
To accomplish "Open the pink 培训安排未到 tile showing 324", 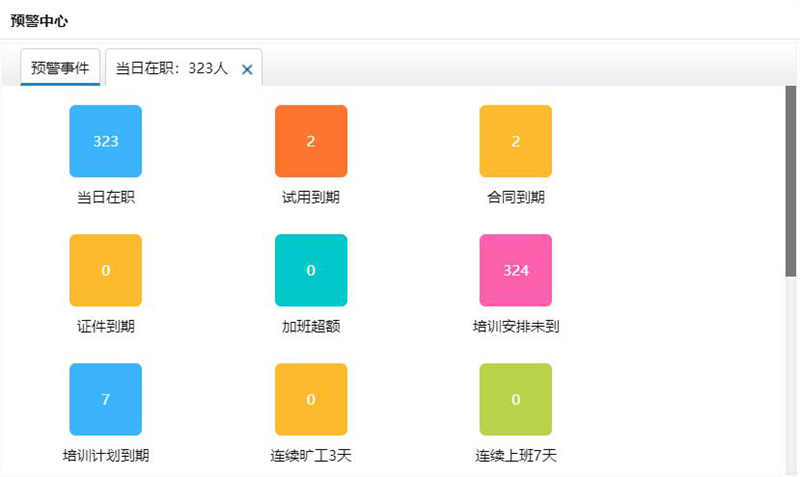I will (516, 270).
